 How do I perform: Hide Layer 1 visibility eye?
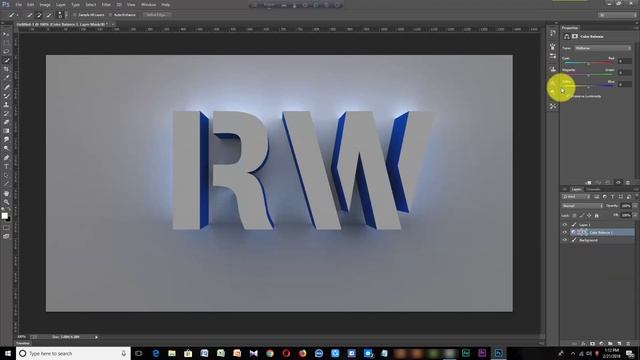click(565, 224)
